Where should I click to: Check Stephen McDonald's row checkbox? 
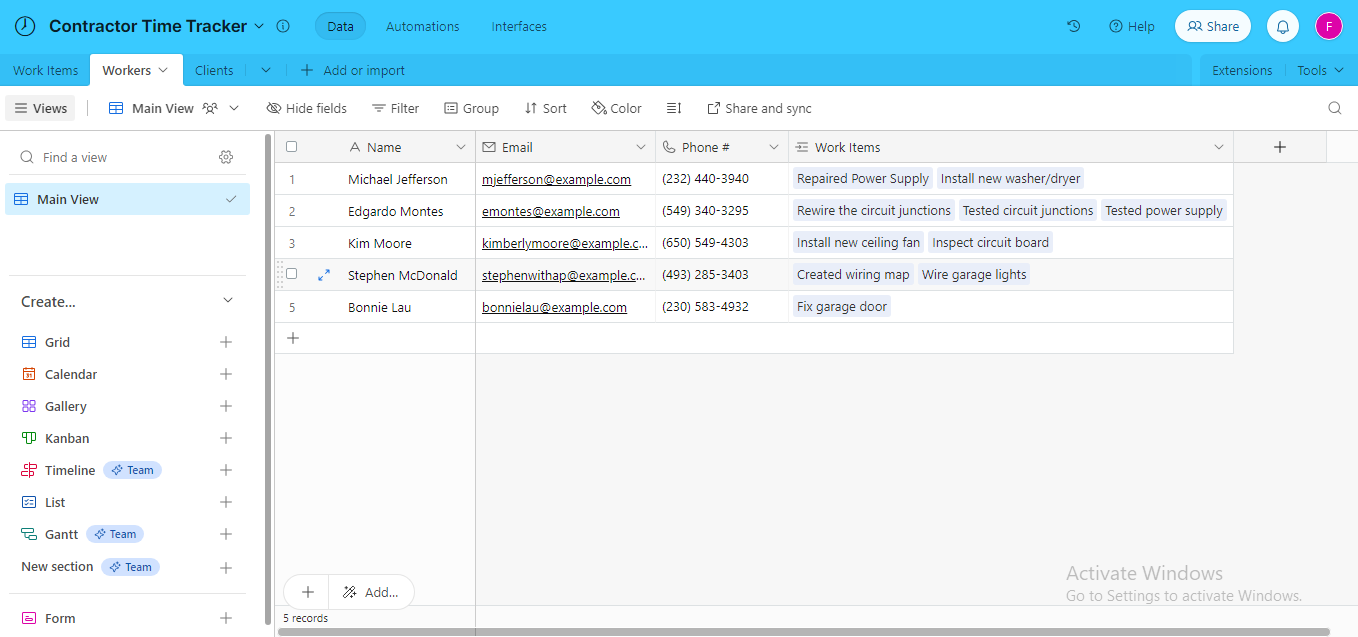click(291, 275)
